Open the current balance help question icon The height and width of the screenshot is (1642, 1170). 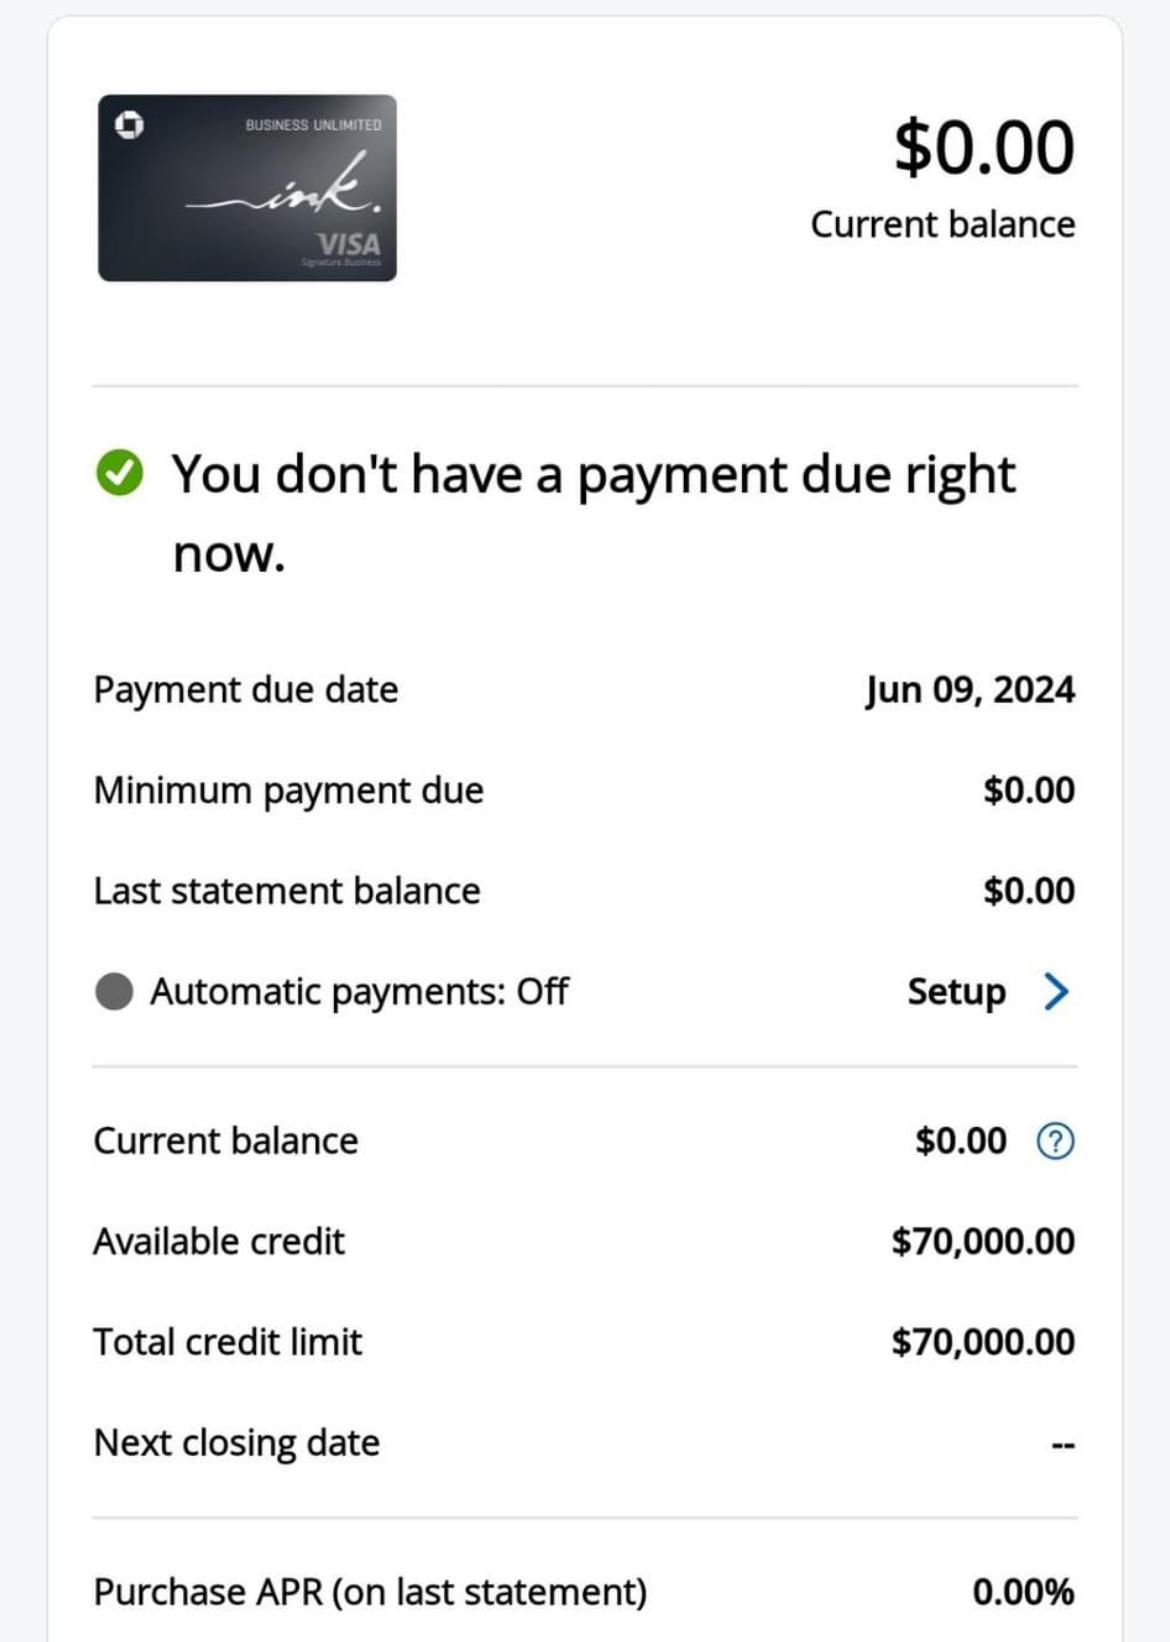[x=1055, y=1141]
